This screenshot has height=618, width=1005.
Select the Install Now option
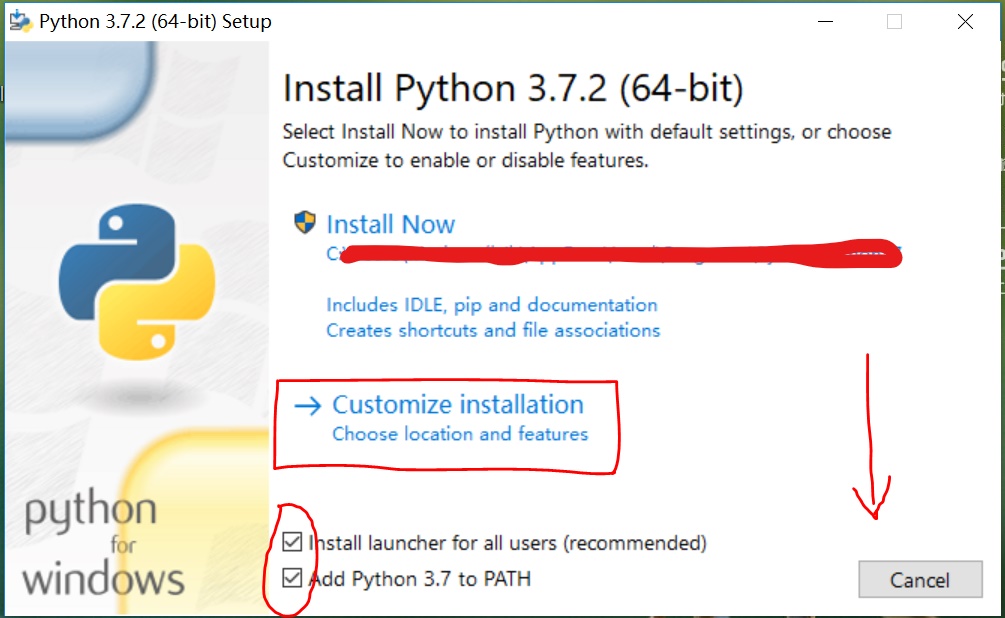(x=390, y=223)
